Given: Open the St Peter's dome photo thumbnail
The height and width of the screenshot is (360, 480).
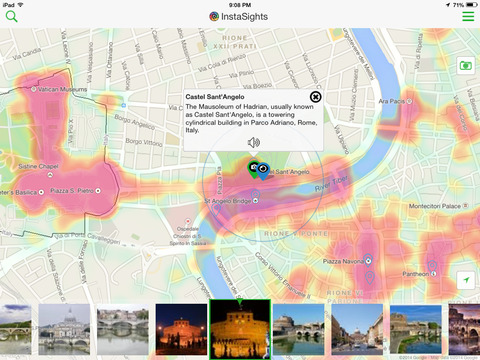Looking at the screenshot, I should [64, 329].
